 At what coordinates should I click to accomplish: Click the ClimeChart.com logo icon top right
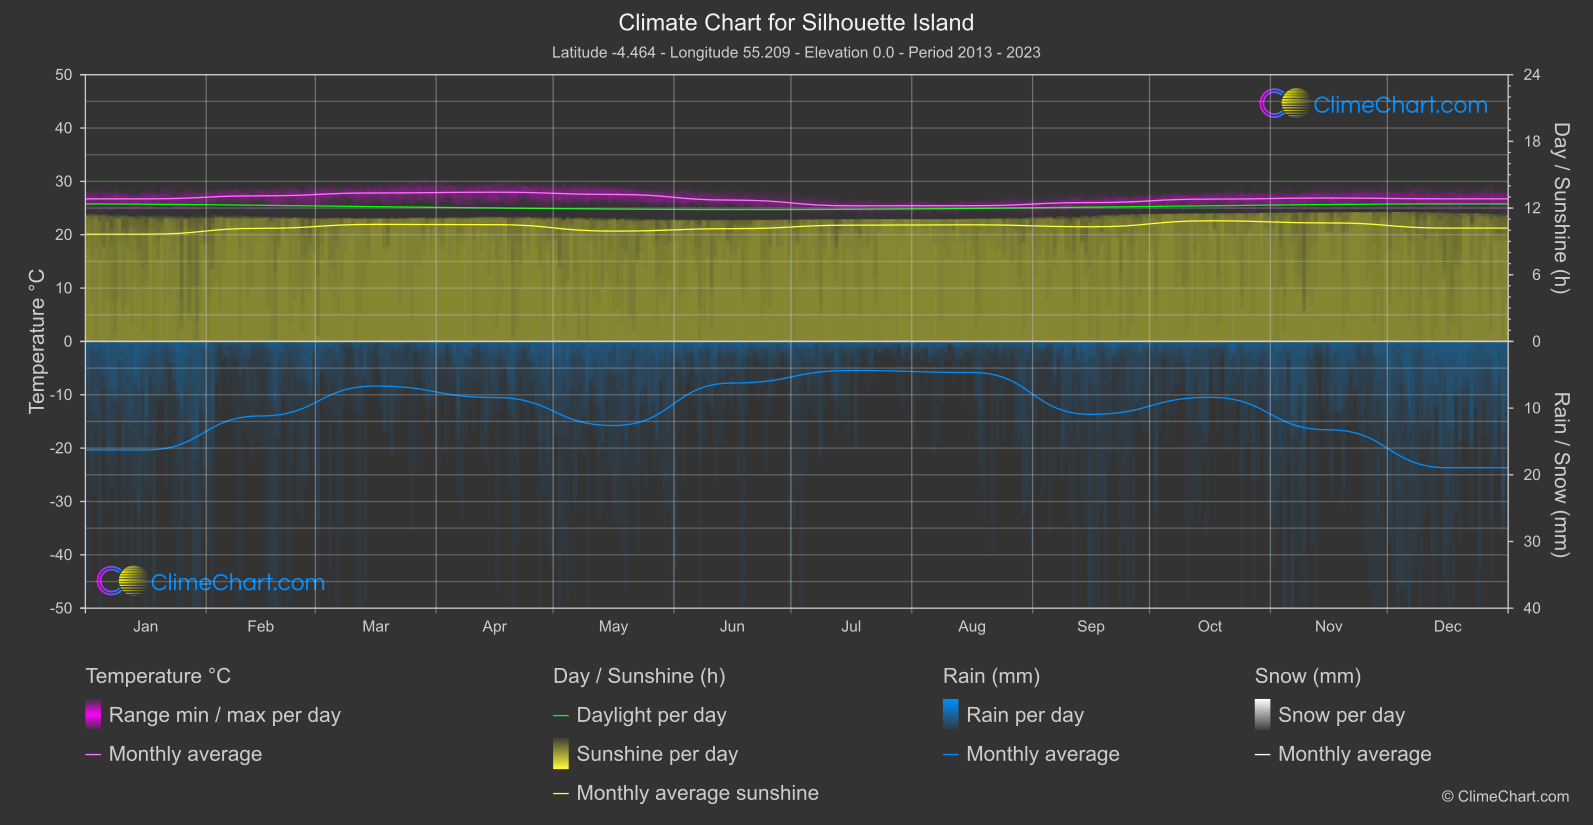(1284, 103)
